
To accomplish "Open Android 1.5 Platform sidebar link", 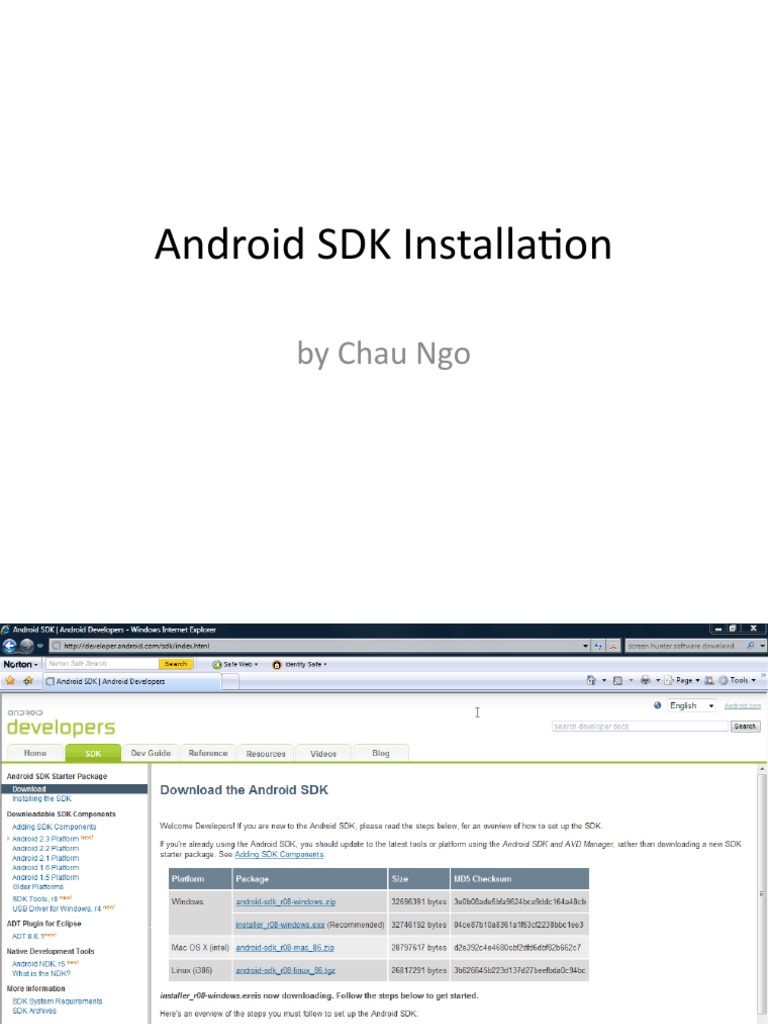I will pos(45,877).
